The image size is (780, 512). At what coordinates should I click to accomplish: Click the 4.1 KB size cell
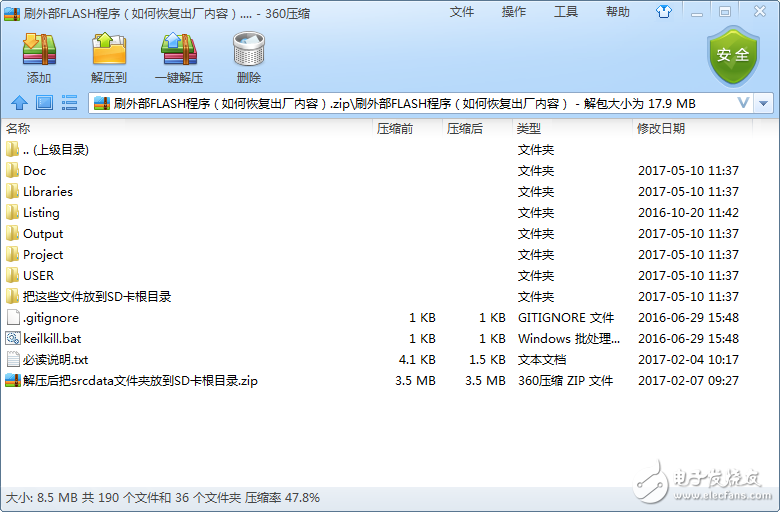pyautogui.click(x=417, y=360)
